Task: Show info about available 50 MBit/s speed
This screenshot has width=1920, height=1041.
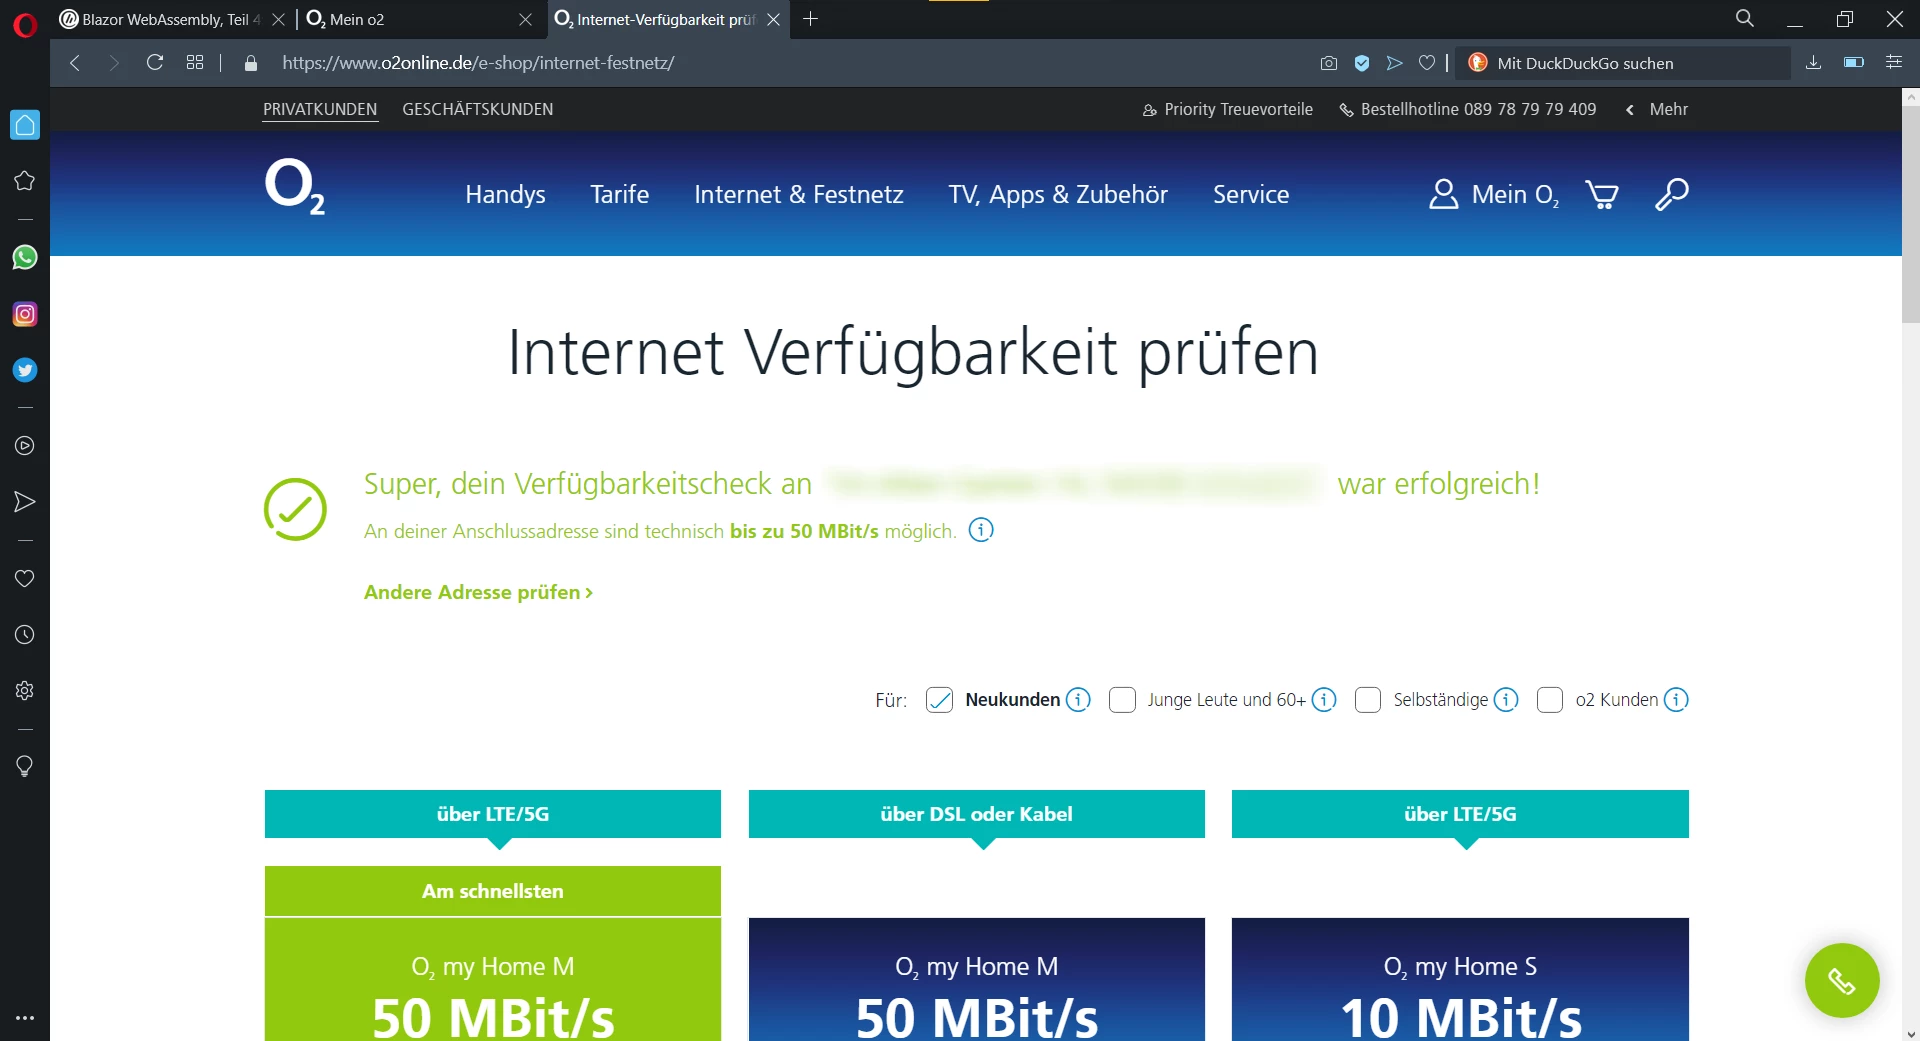Action: click(981, 530)
